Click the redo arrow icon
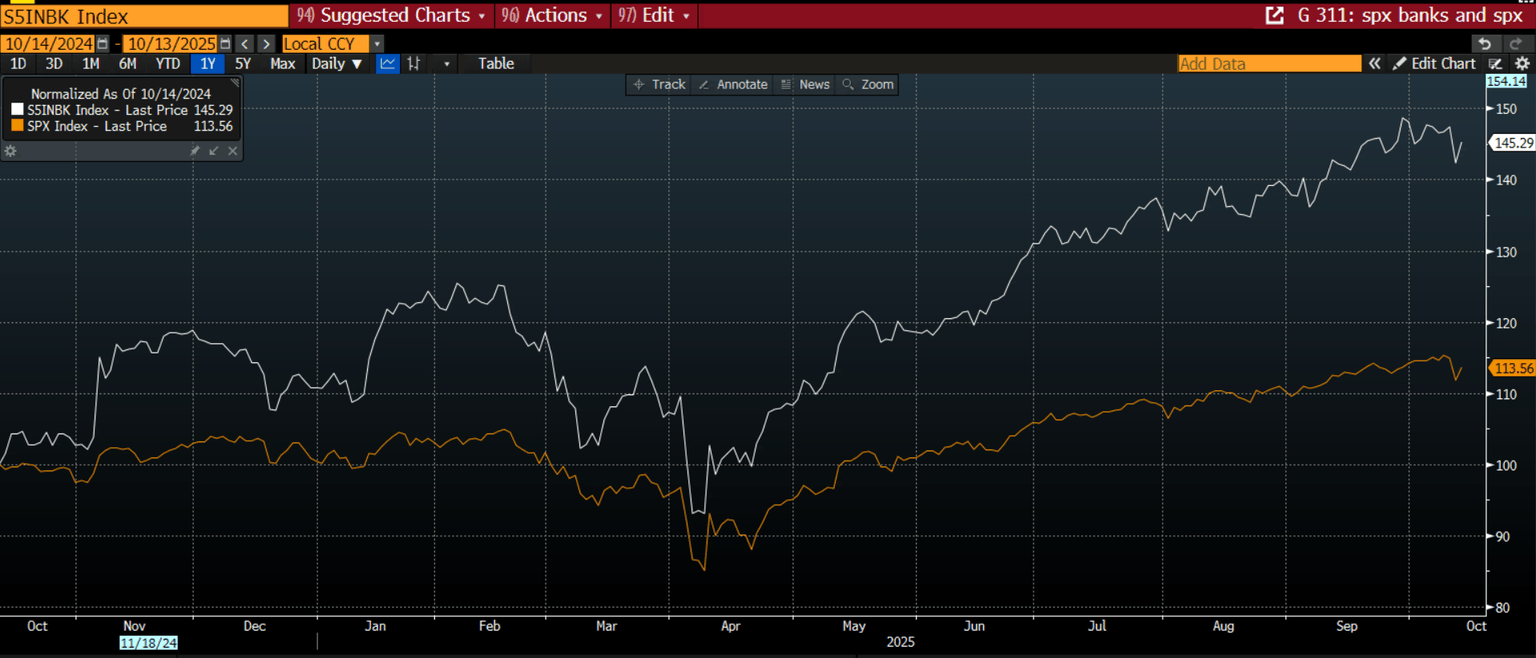Screen dimensions: 1536x658 [x=1516, y=44]
